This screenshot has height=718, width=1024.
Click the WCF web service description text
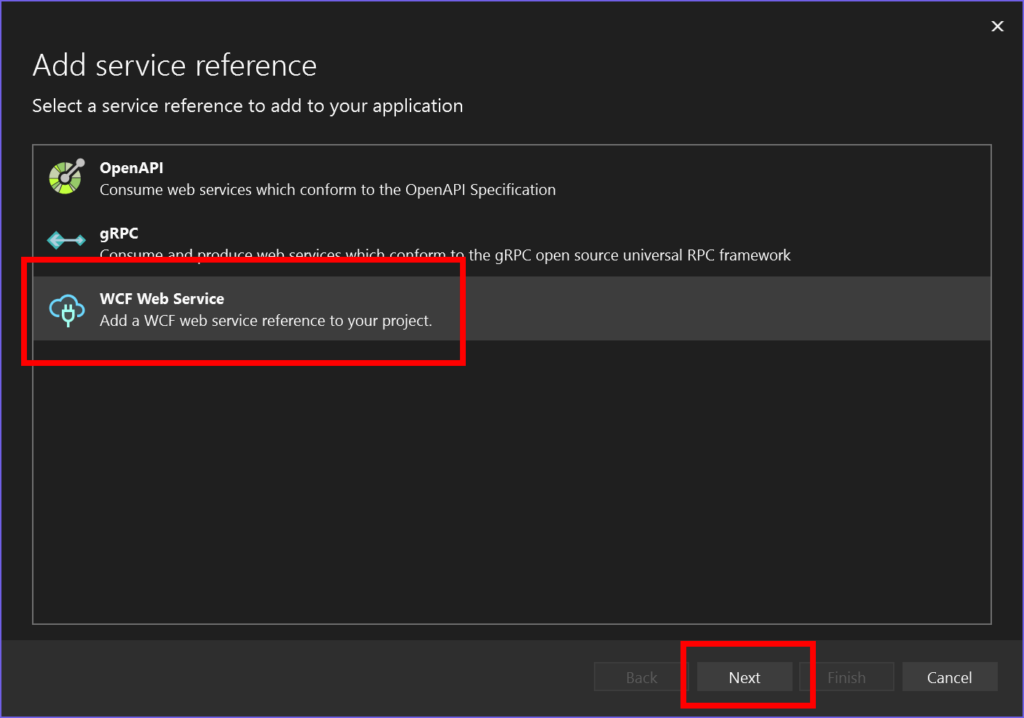(266, 321)
